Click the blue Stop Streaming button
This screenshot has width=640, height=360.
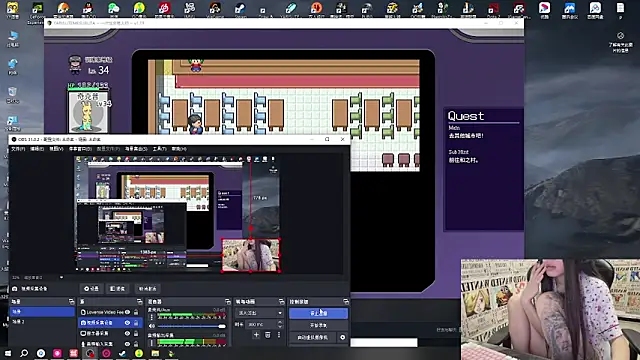pos(318,313)
